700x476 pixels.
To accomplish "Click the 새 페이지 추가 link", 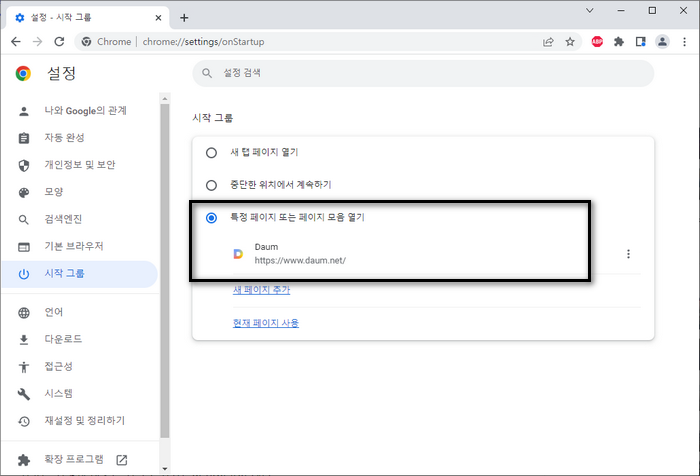I will [262, 289].
